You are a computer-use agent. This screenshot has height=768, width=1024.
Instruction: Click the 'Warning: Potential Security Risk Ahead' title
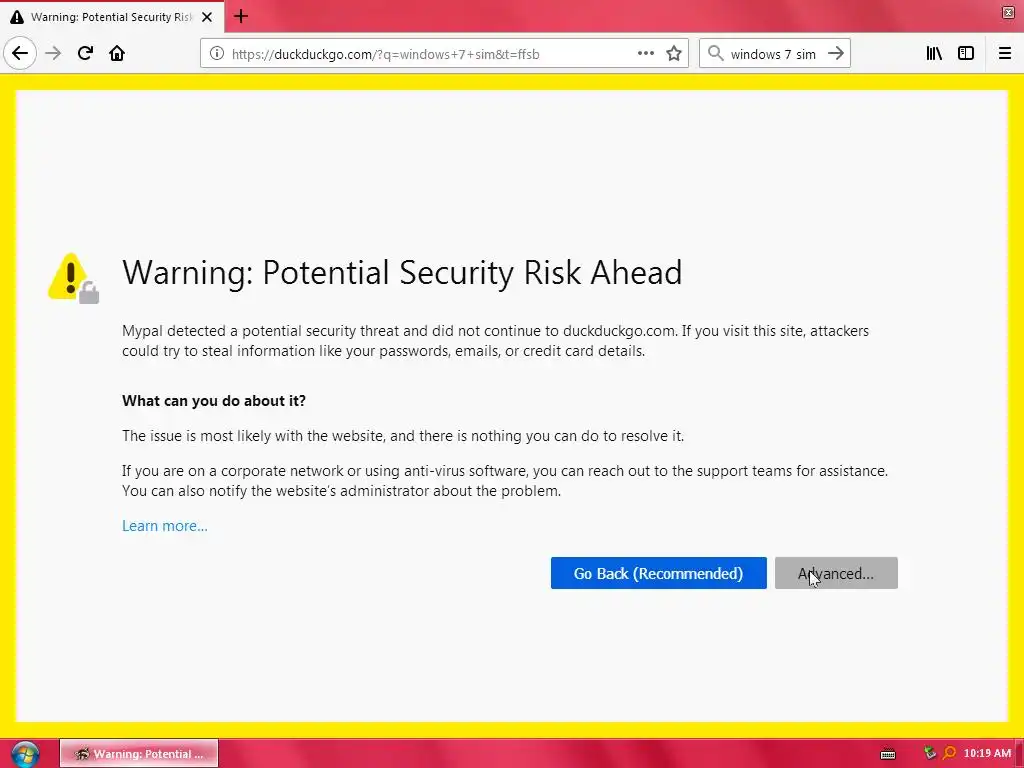[402, 272]
